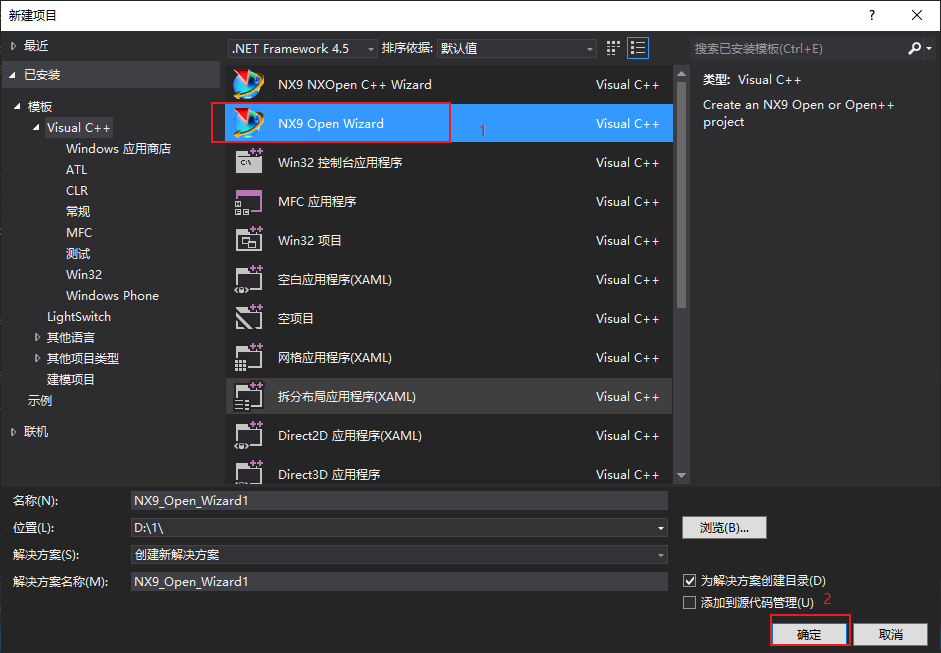Pick the 空项目 template icon
This screenshot has height=653, width=941.
[x=248, y=318]
